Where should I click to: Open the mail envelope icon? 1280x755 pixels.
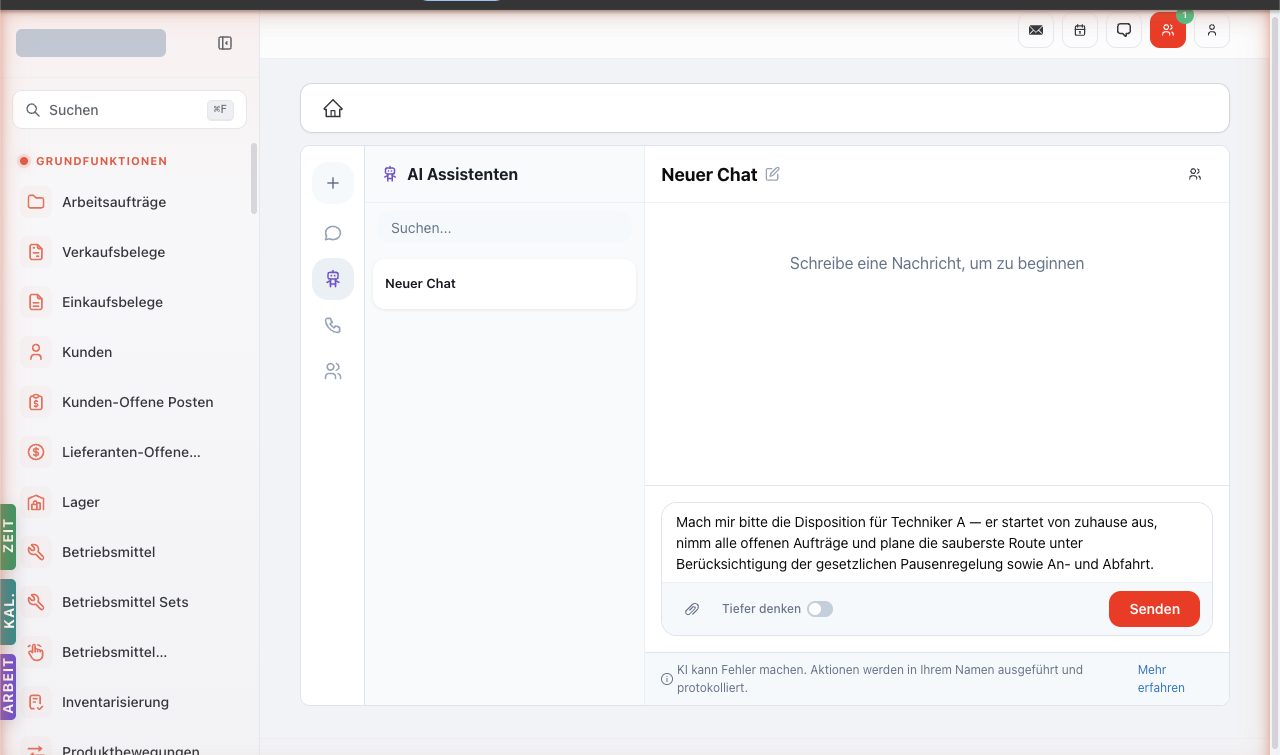(x=1036, y=30)
